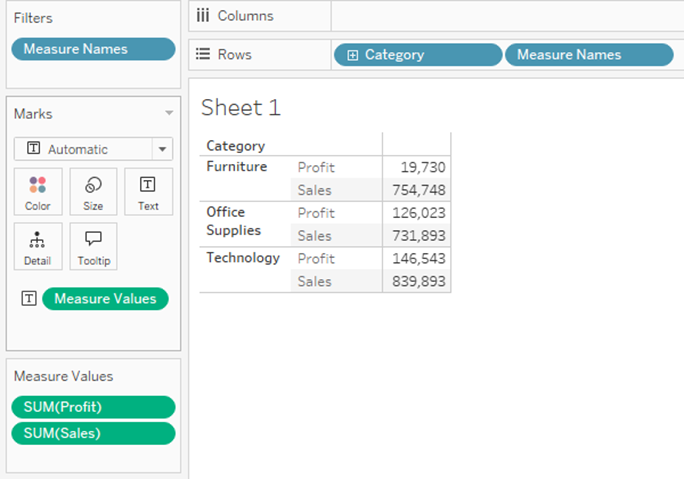Click Furniture Profit value 19,730
Viewport: 684px width, 479px height.
coord(423,168)
